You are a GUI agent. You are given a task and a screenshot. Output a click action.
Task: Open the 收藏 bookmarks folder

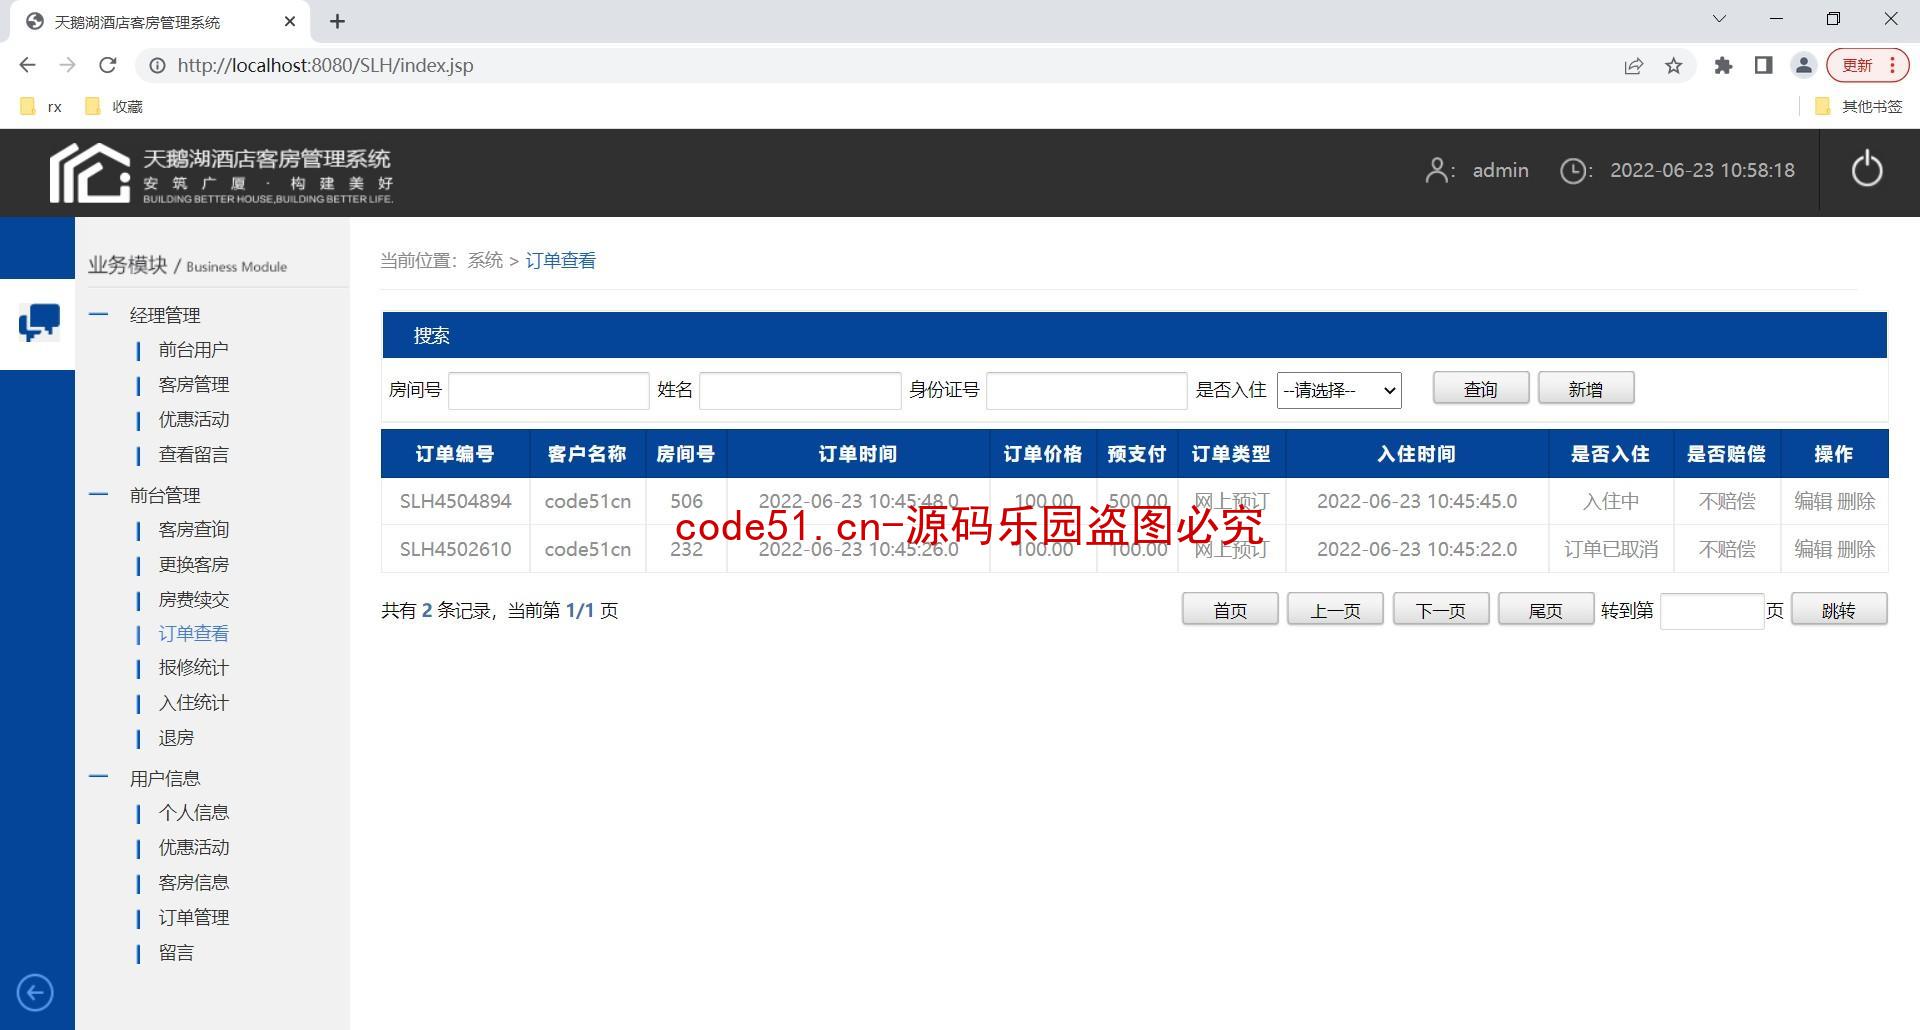click(x=114, y=106)
